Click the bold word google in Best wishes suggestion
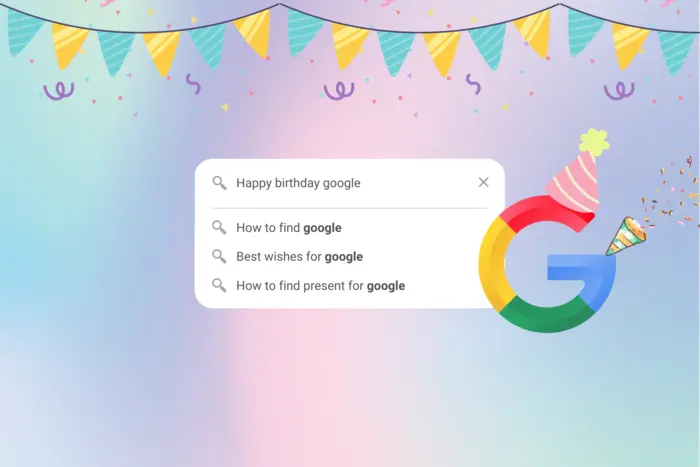This screenshot has width=700, height=467. coord(344,257)
